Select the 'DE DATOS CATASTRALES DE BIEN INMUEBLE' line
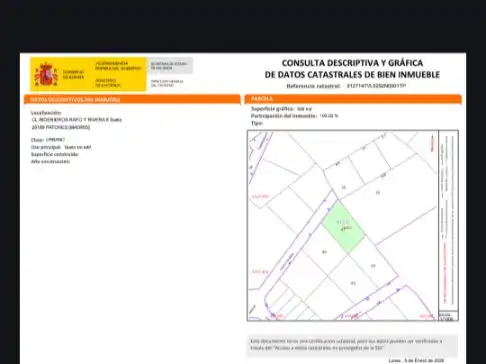This screenshot has height=364, width=486. 352,75
